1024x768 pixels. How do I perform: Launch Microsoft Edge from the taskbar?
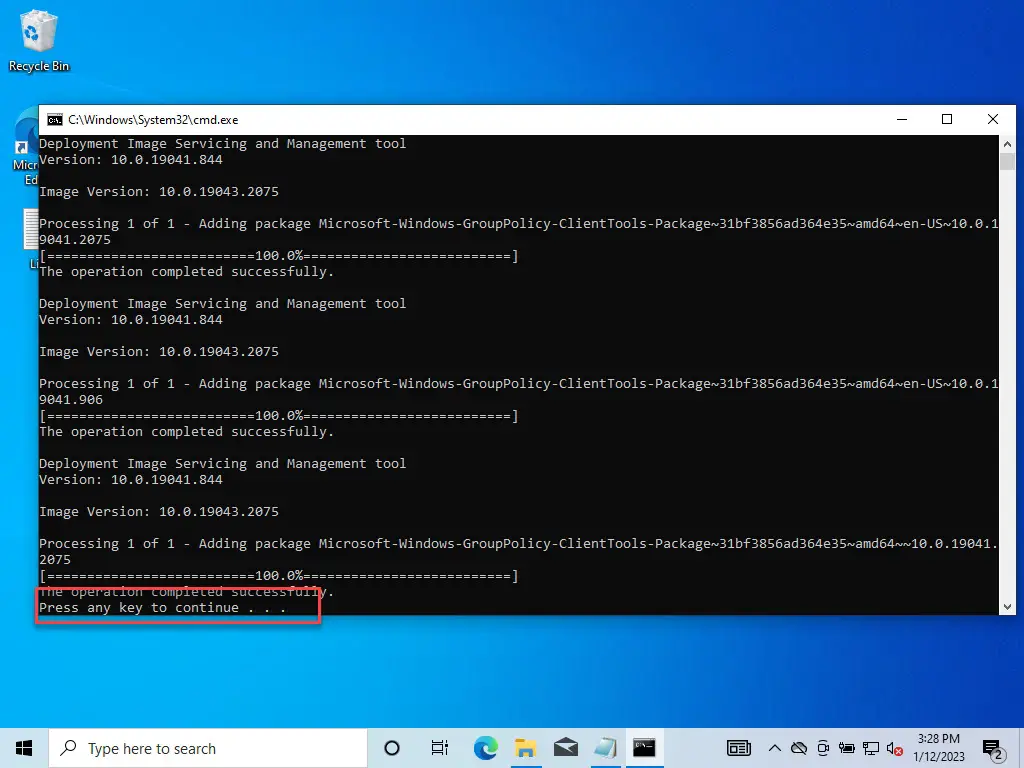485,748
